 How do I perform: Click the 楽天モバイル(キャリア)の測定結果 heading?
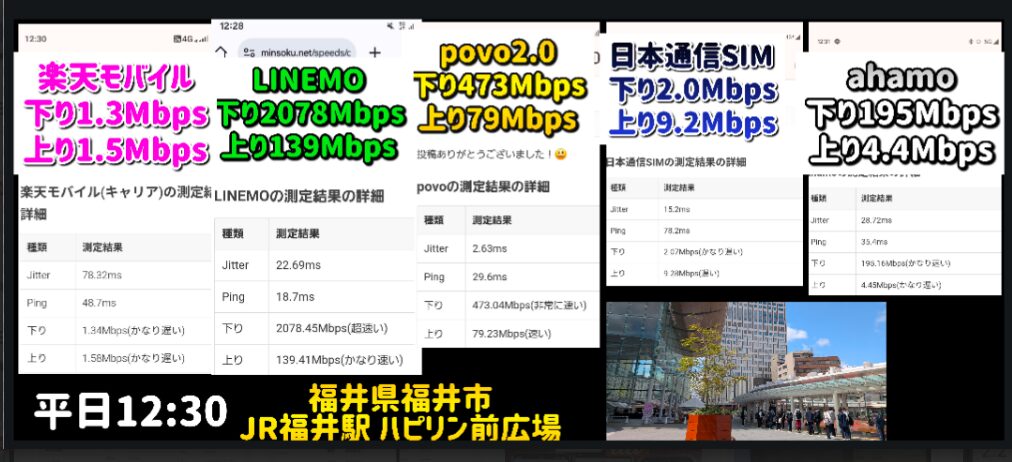click(116, 192)
